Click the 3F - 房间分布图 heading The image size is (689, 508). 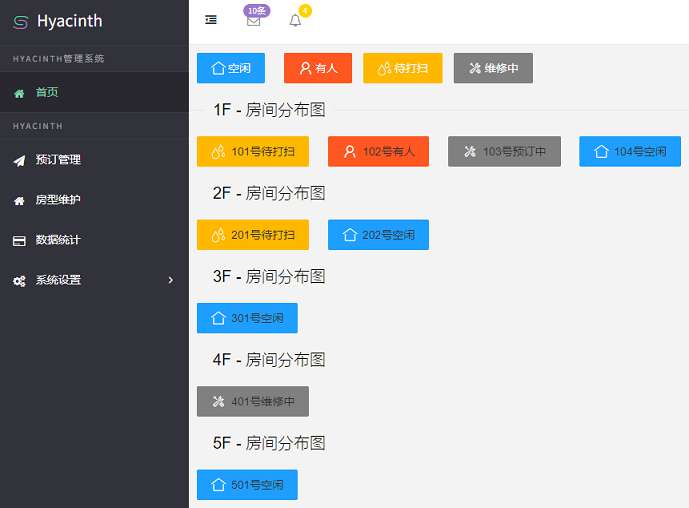tap(269, 276)
